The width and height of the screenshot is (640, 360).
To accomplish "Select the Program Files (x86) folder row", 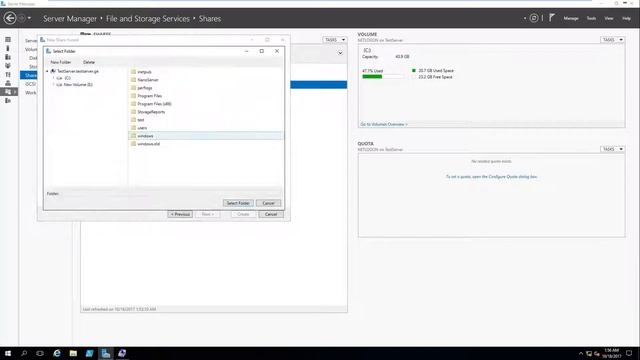I will pos(206,104).
